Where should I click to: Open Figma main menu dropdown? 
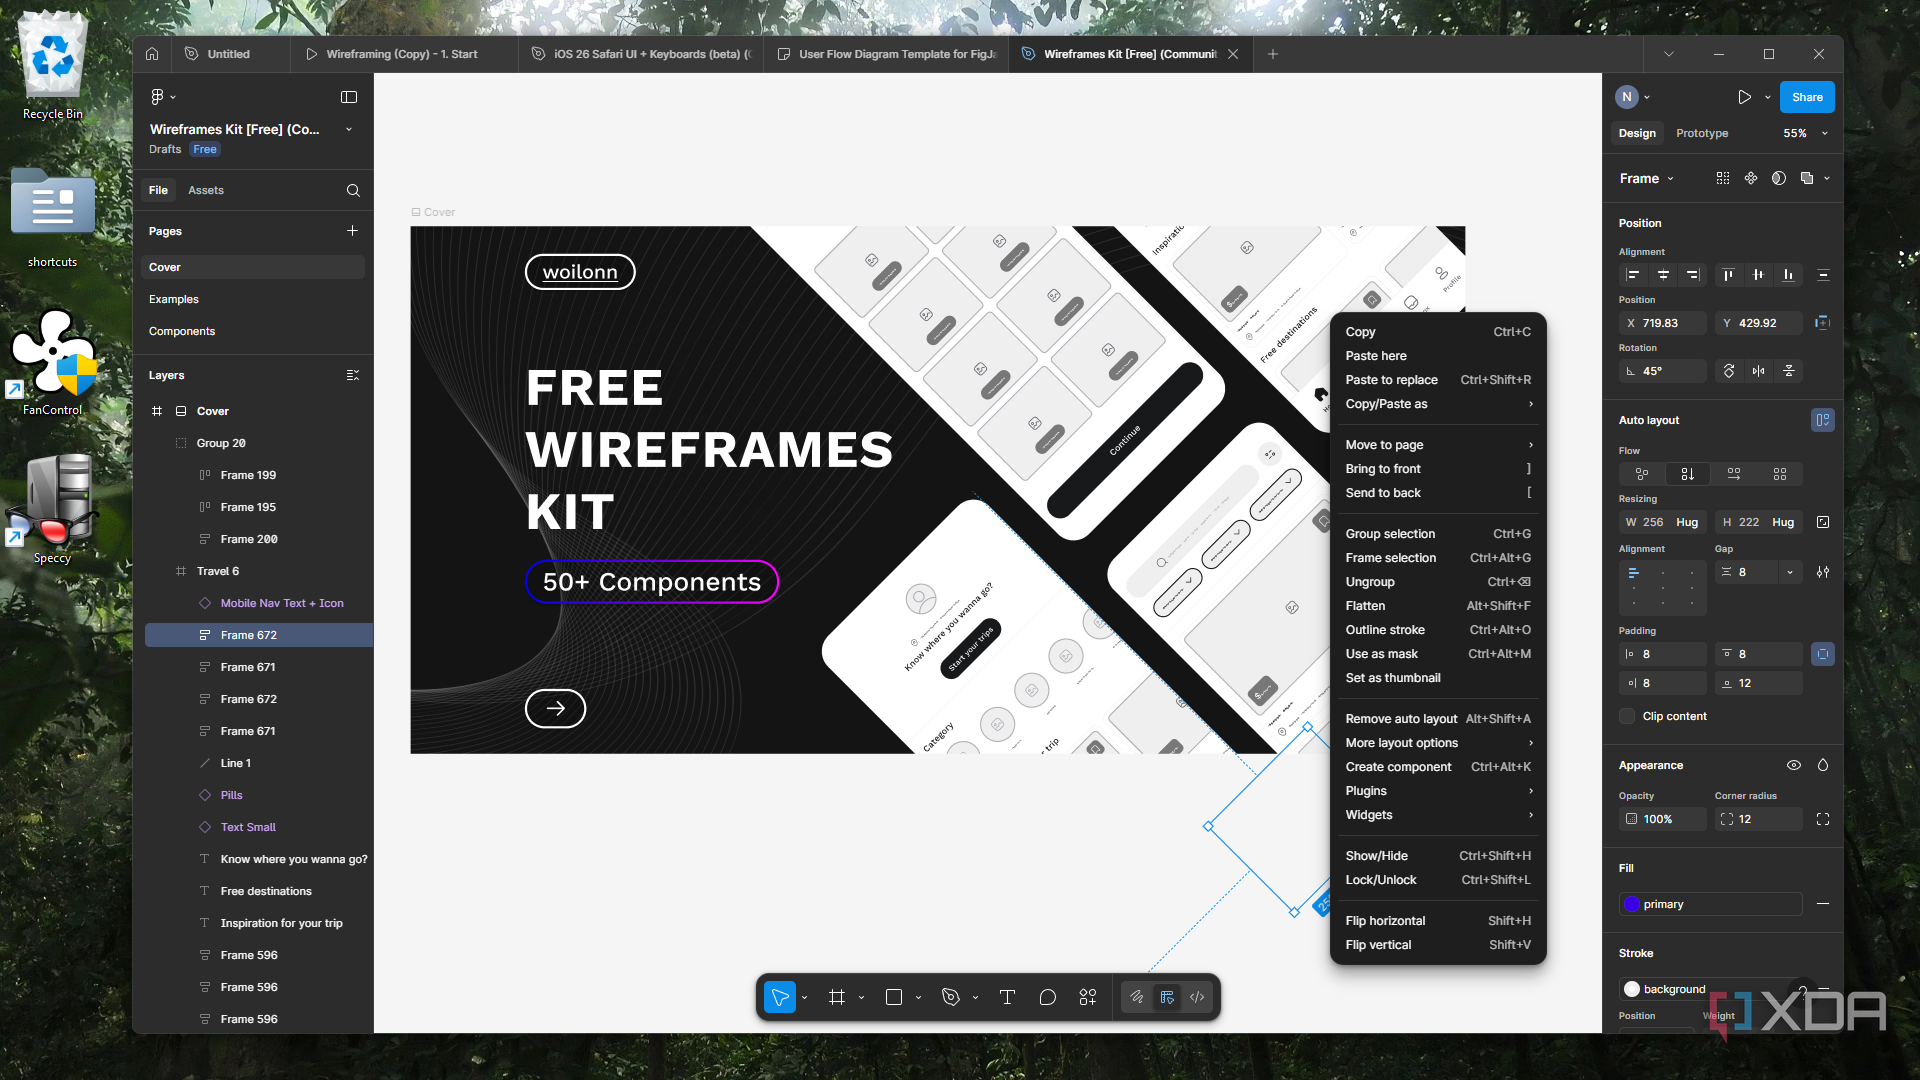click(x=163, y=97)
